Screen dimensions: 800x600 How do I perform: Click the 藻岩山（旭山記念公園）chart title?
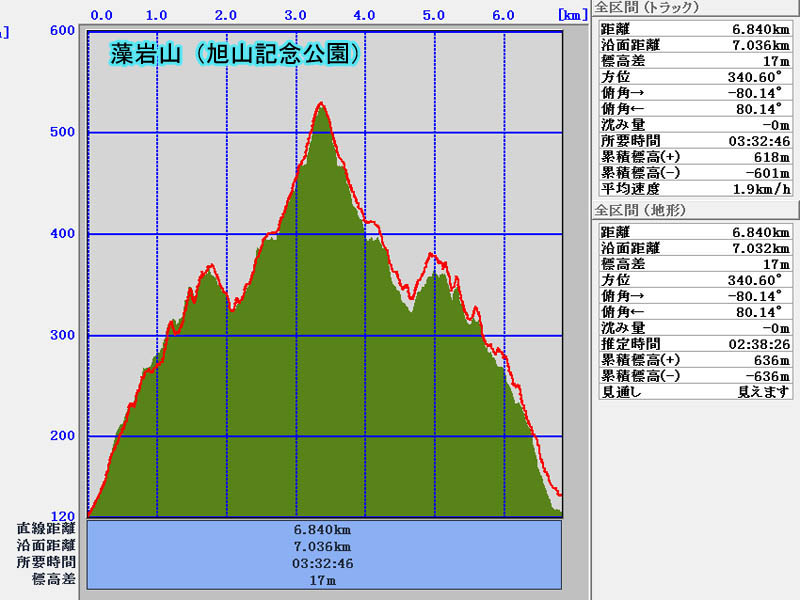232,55
